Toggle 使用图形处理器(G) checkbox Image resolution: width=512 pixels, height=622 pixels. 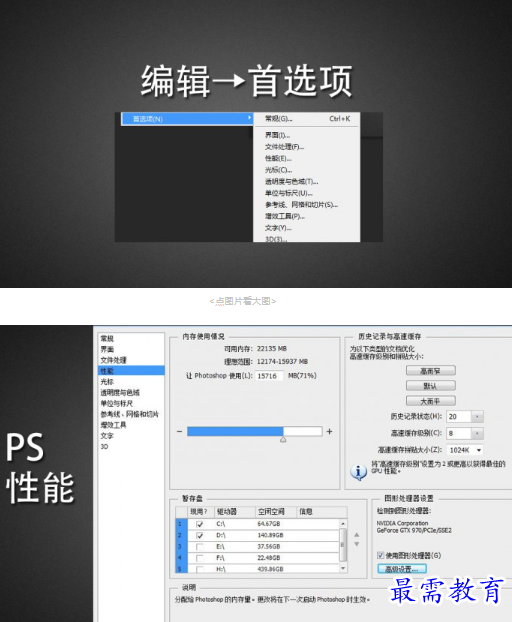[381, 555]
